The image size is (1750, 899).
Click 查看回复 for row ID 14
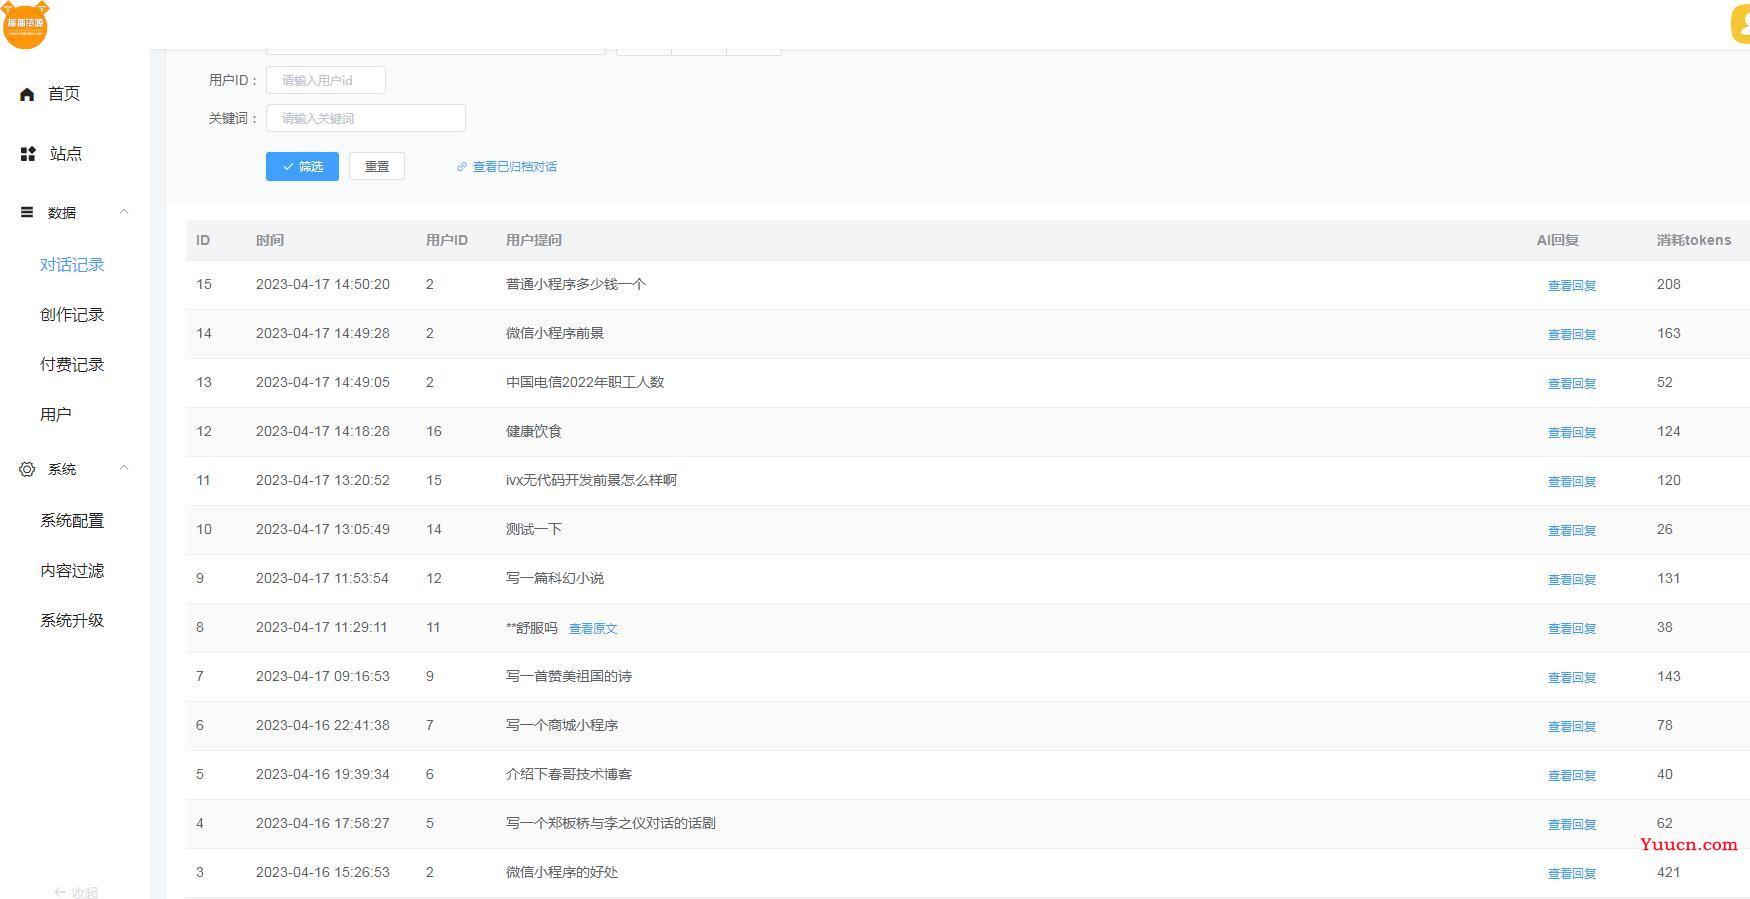tap(1572, 335)
